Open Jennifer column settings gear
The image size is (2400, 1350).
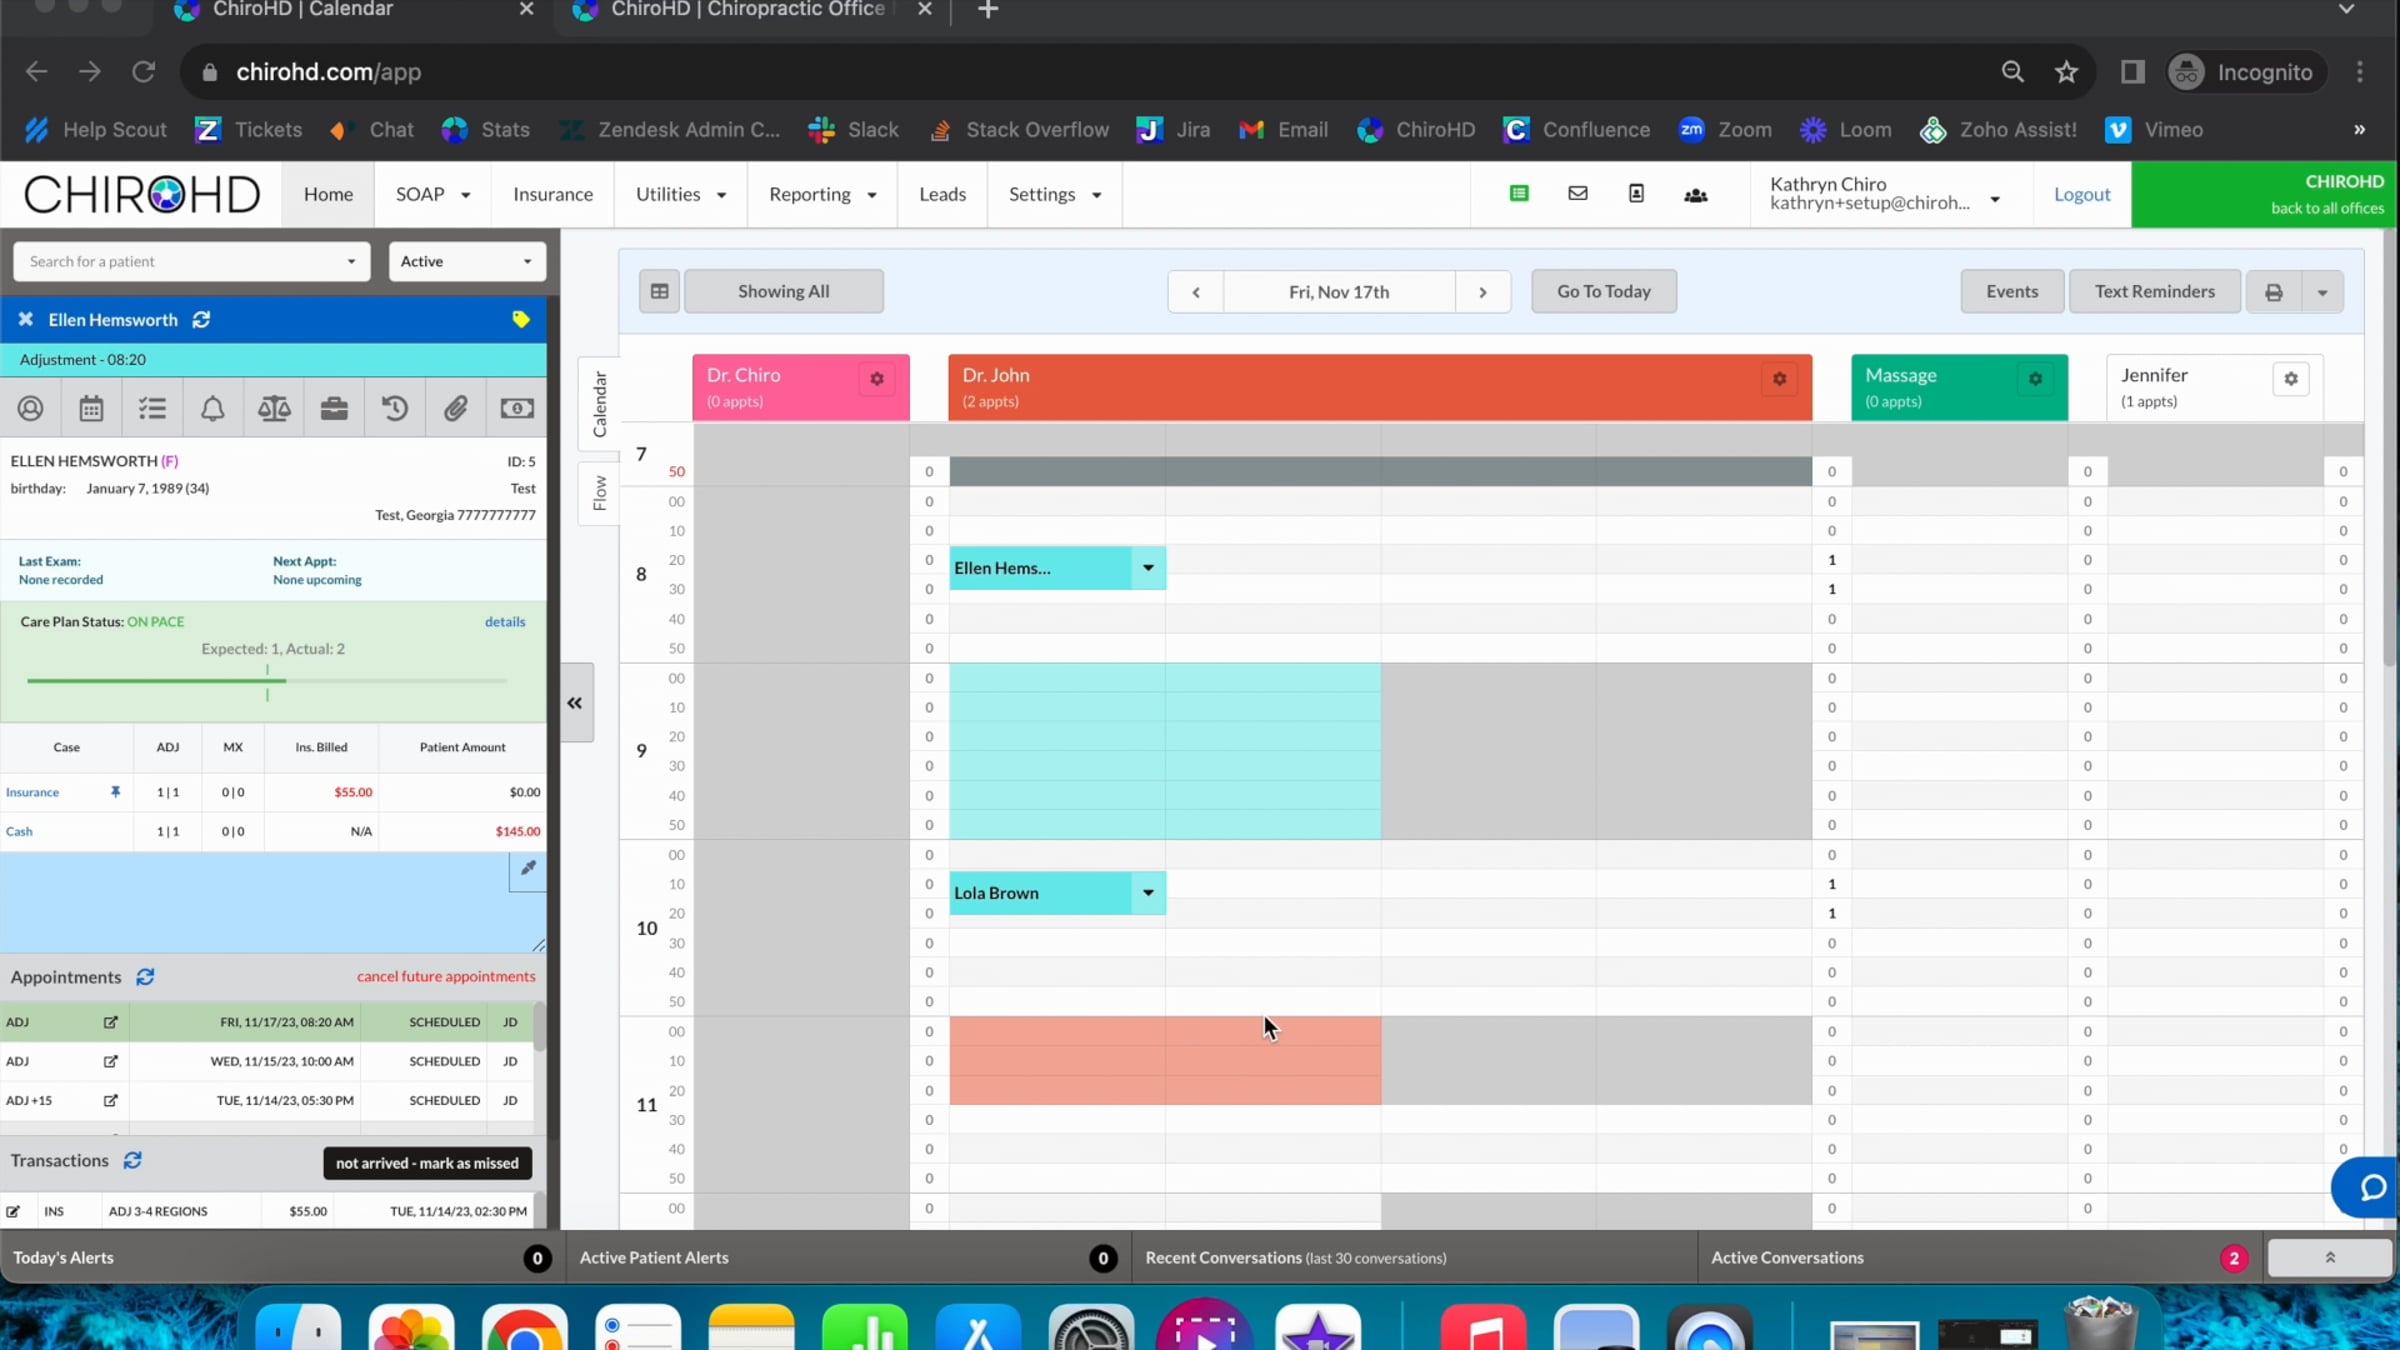[x=2291, y=379]
